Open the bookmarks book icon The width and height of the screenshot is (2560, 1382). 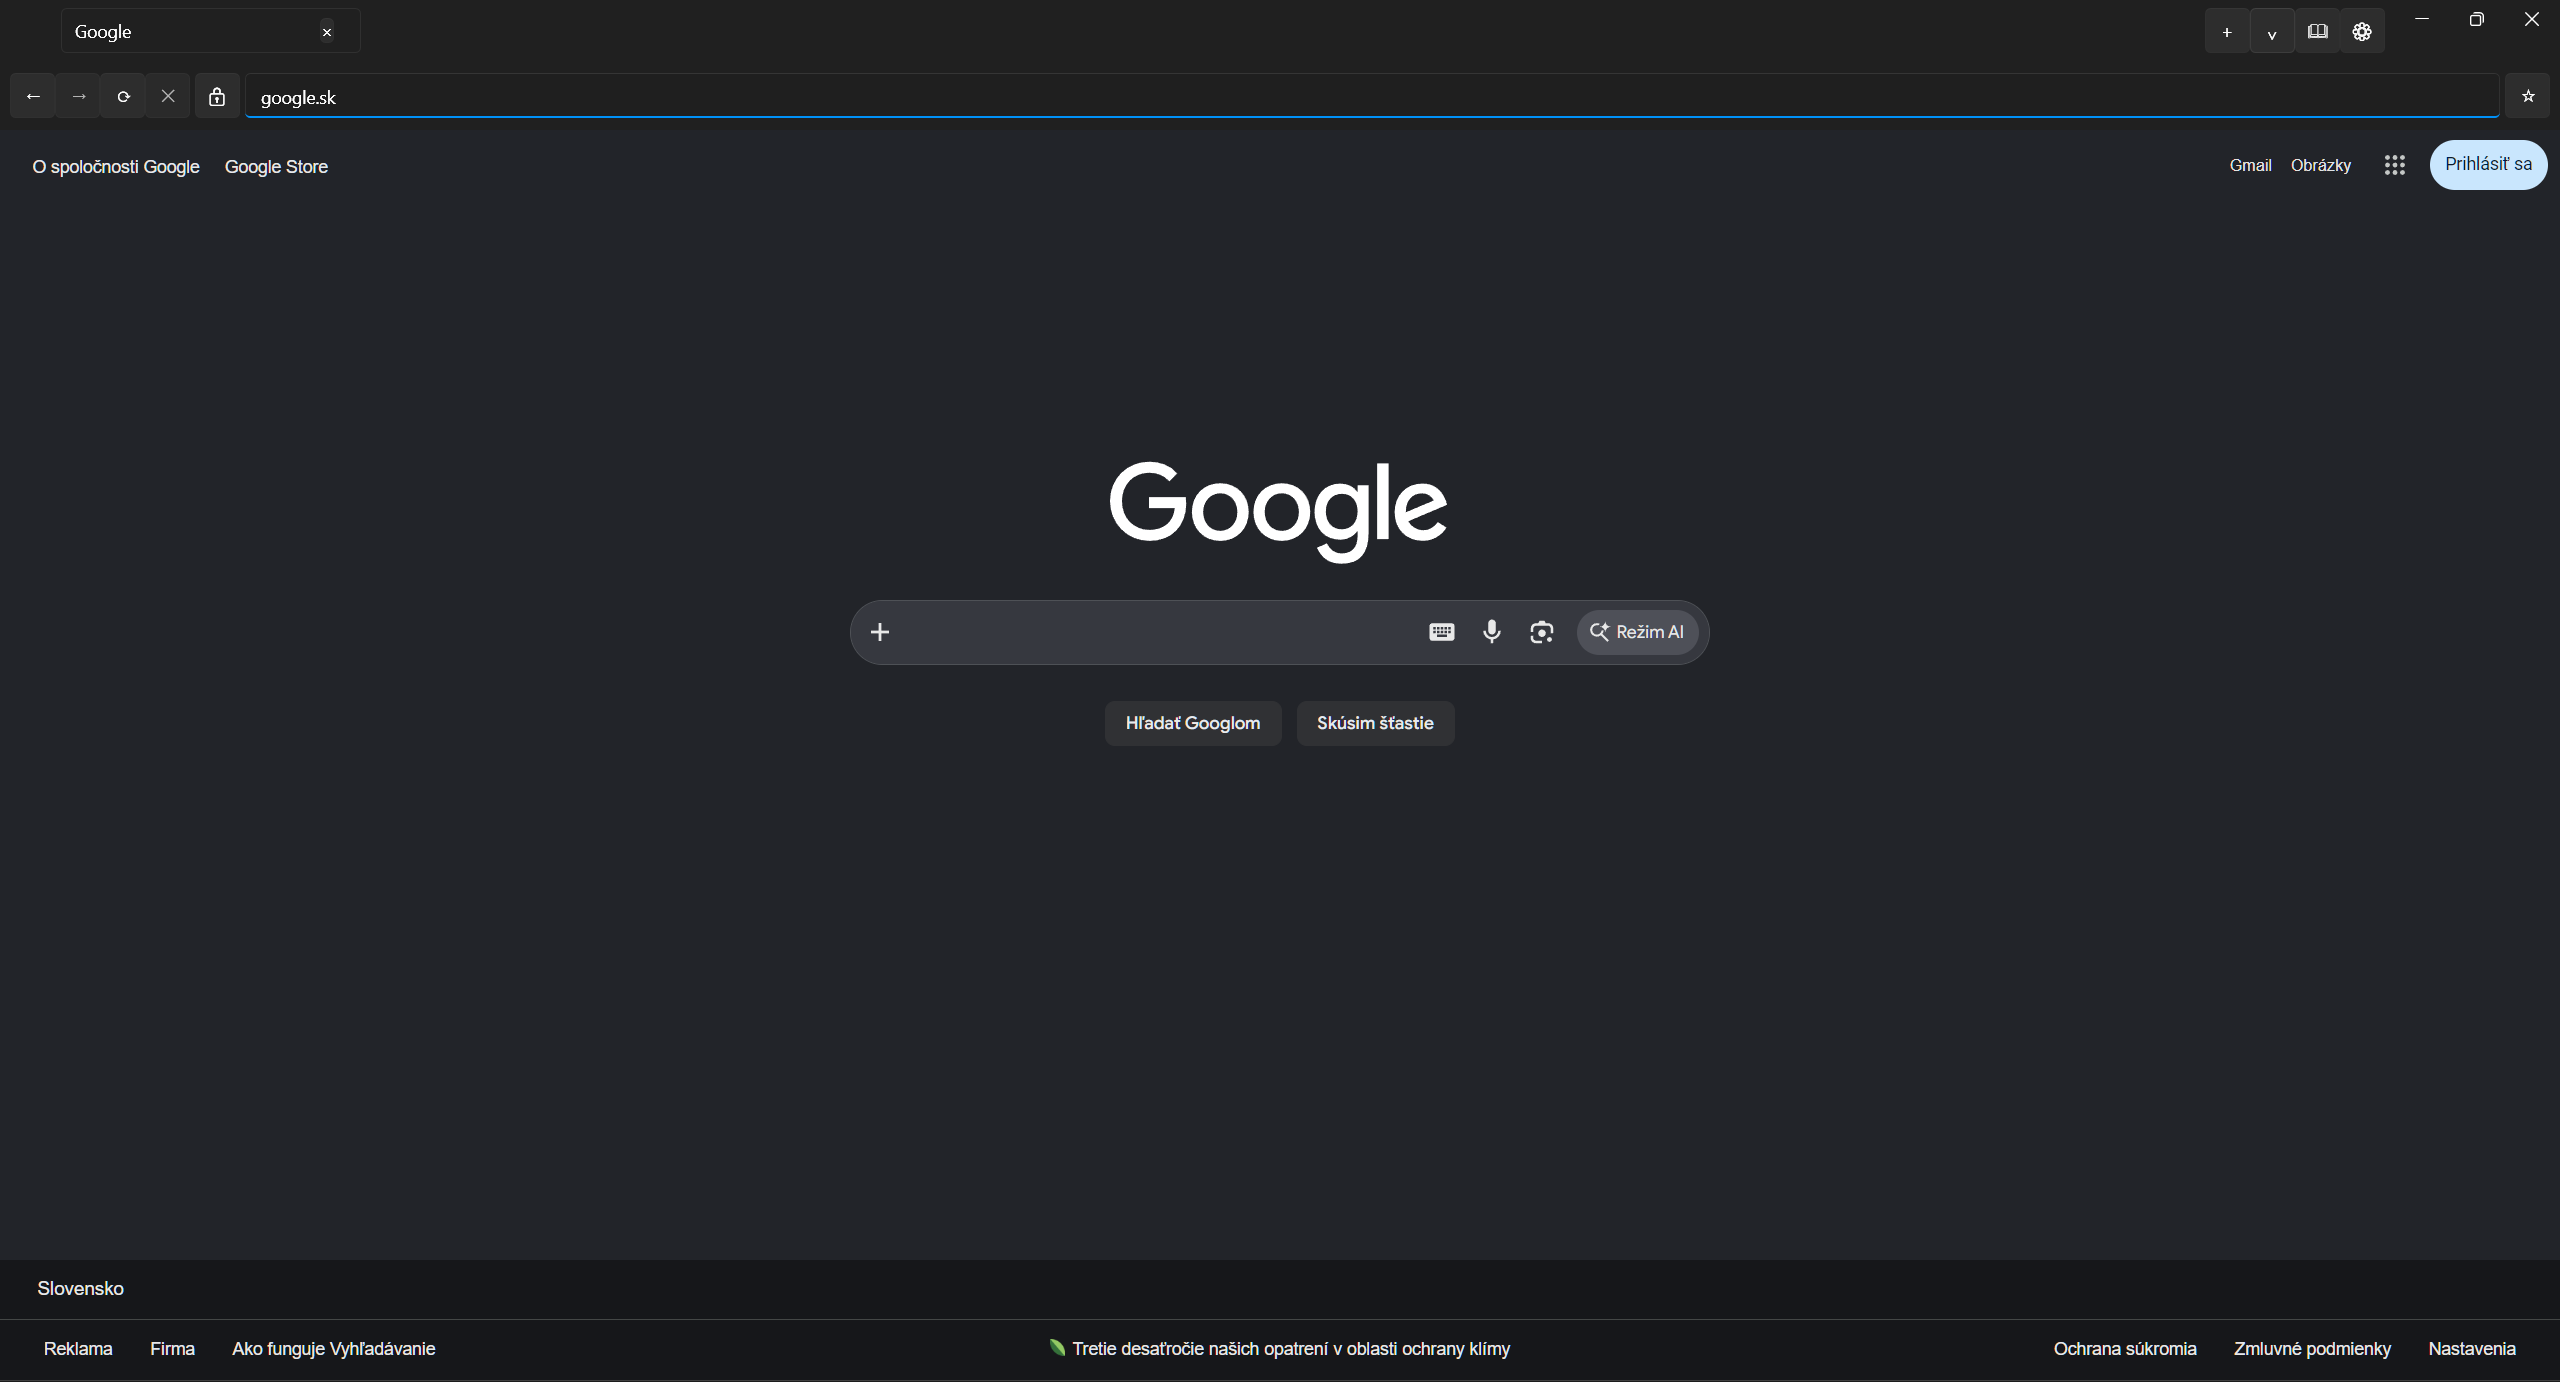coord(2317,31)
